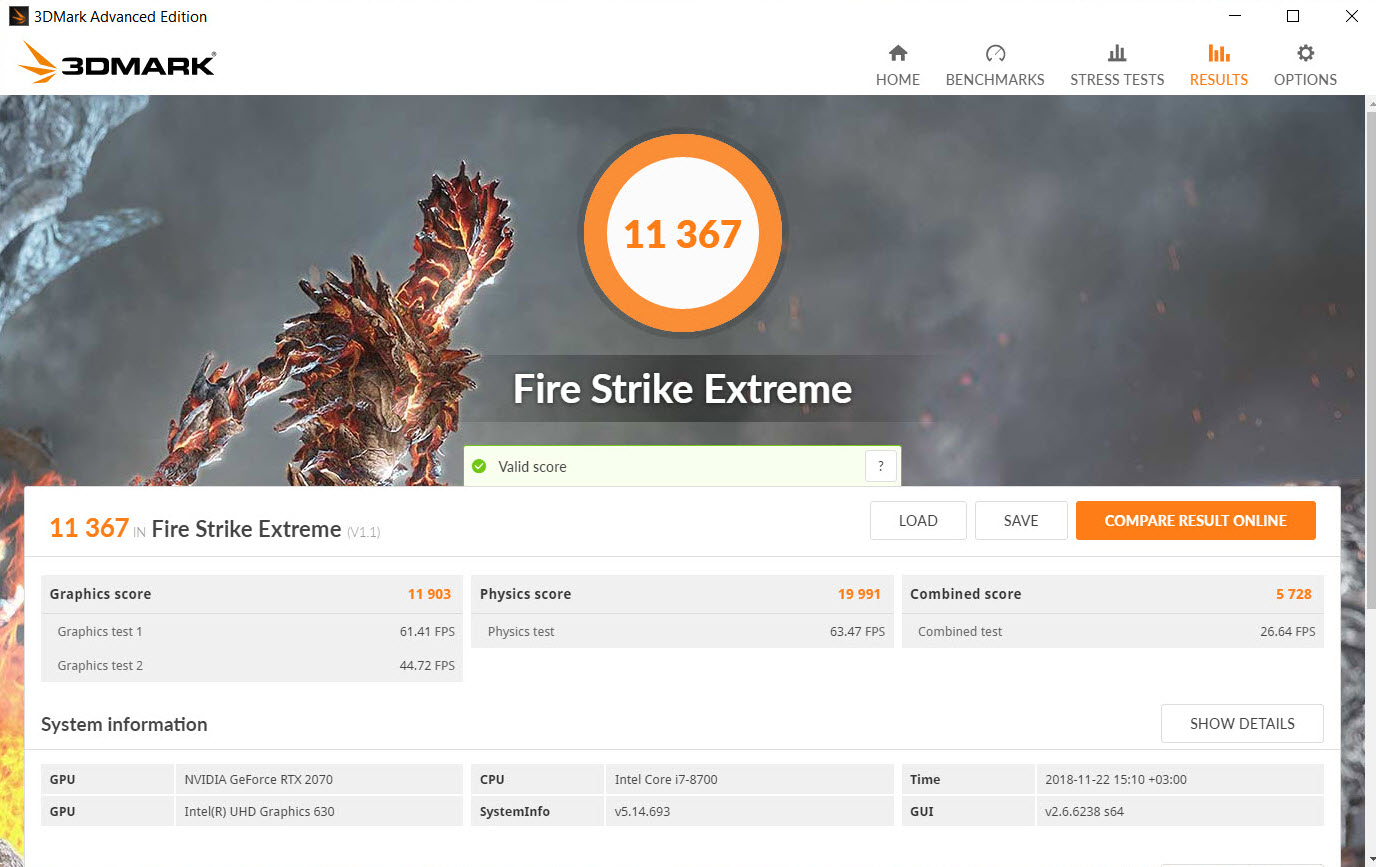Image resolution: width=1376 pixels, height=867 pixels.
Task: Click the Valid score status text
Action: 532,466
